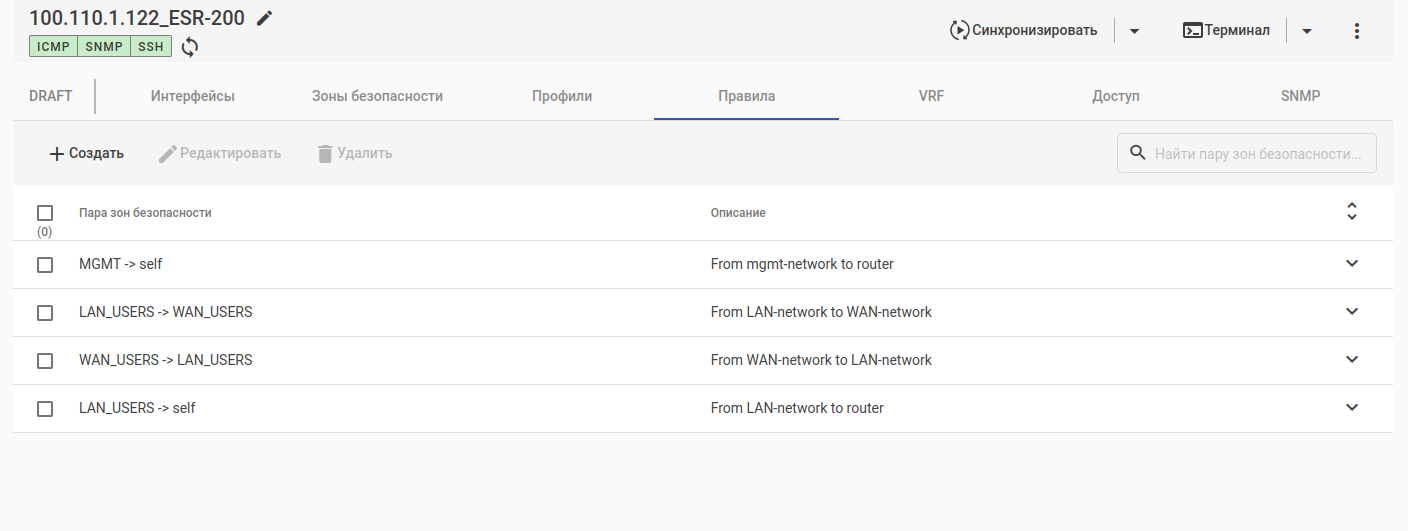Open the Зоны безопасности tab
1408x531 pixels.
tap(377, 97)
